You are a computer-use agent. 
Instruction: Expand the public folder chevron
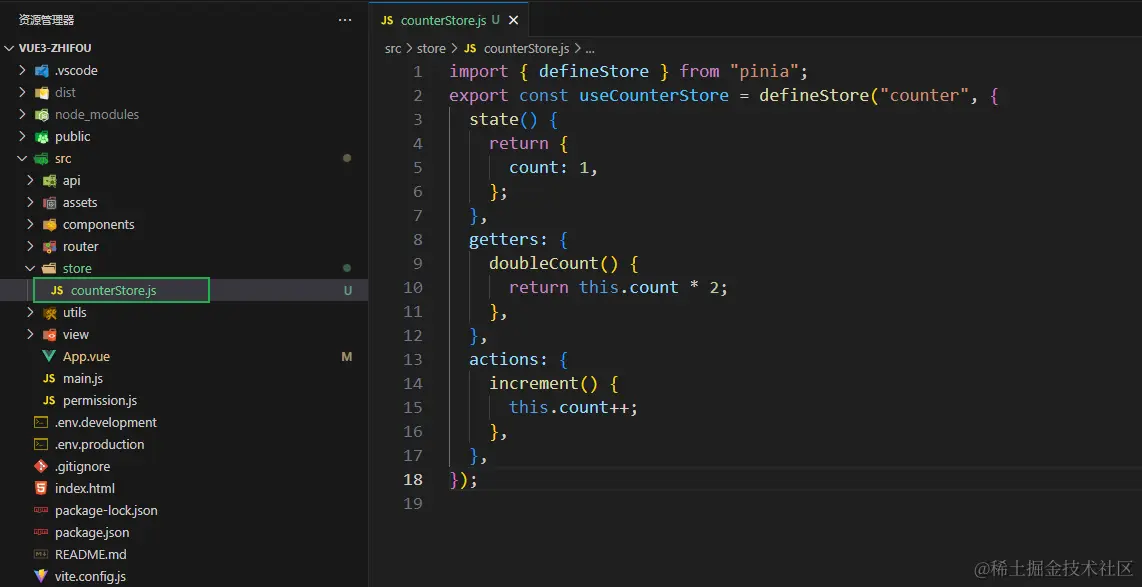(x=23, y=136)
